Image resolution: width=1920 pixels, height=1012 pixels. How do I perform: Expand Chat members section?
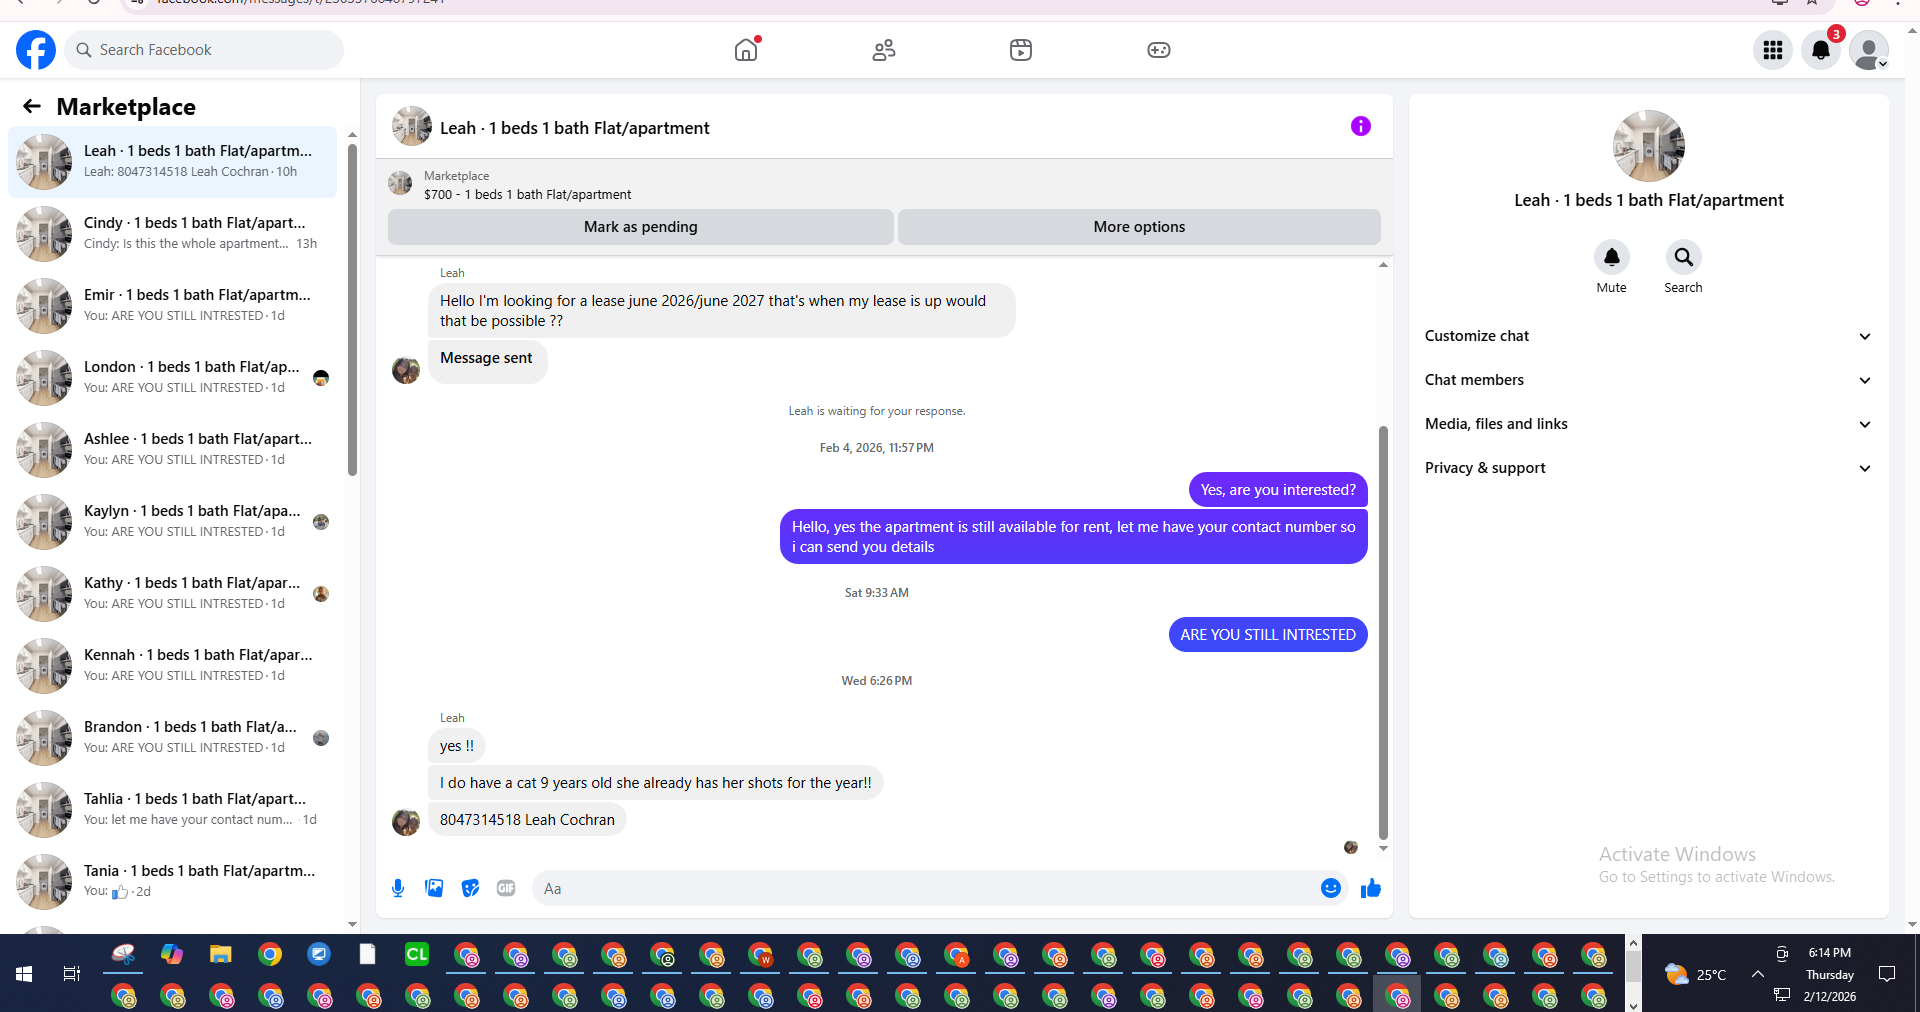1648,380
